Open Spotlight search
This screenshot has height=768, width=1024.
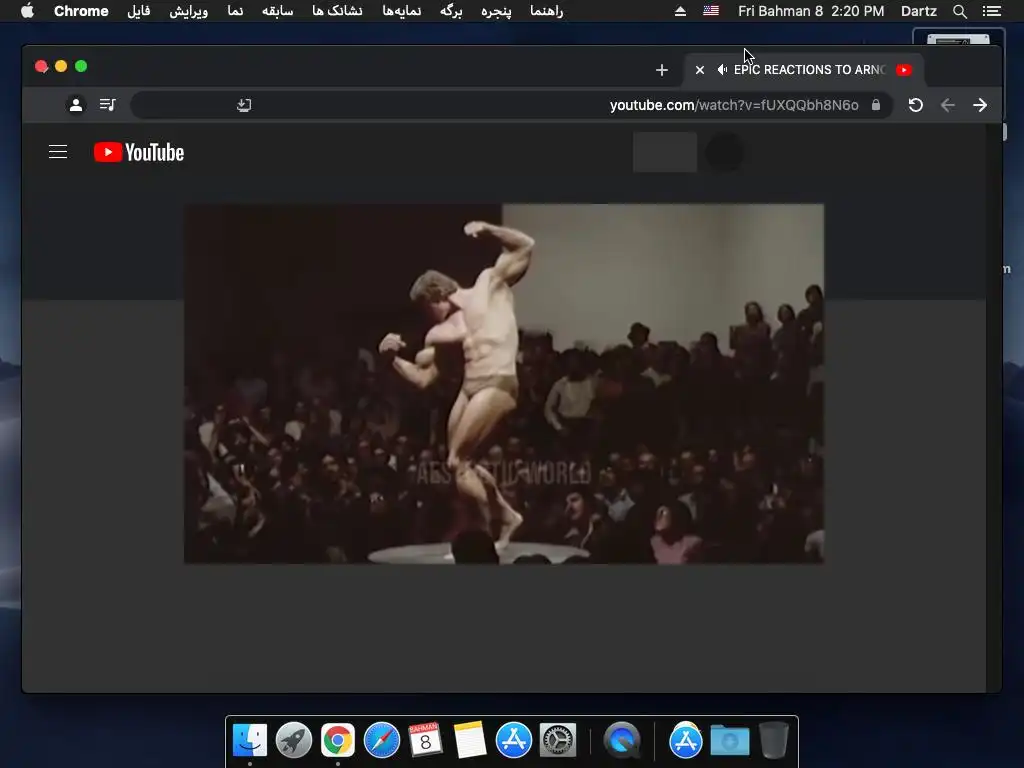(x=959, y=11)
